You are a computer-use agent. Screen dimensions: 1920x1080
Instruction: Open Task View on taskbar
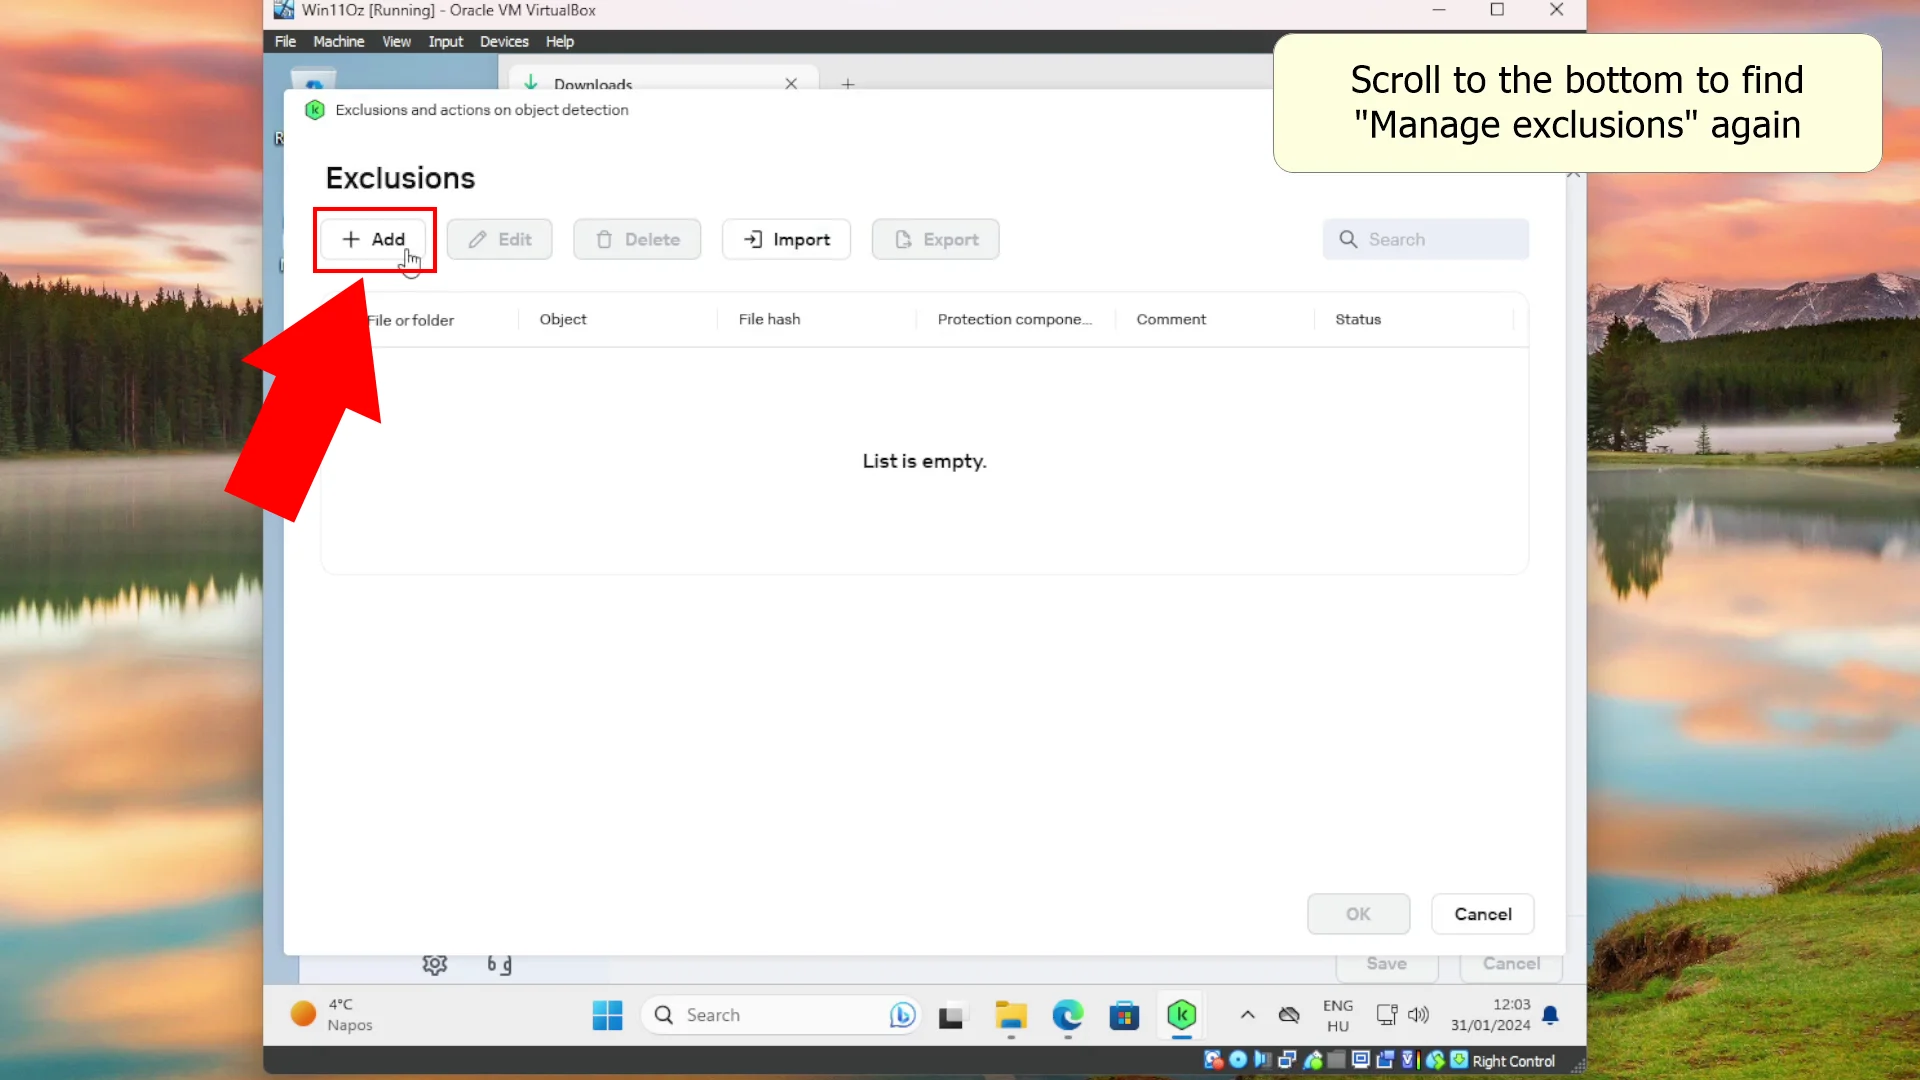coord(951,1016)
